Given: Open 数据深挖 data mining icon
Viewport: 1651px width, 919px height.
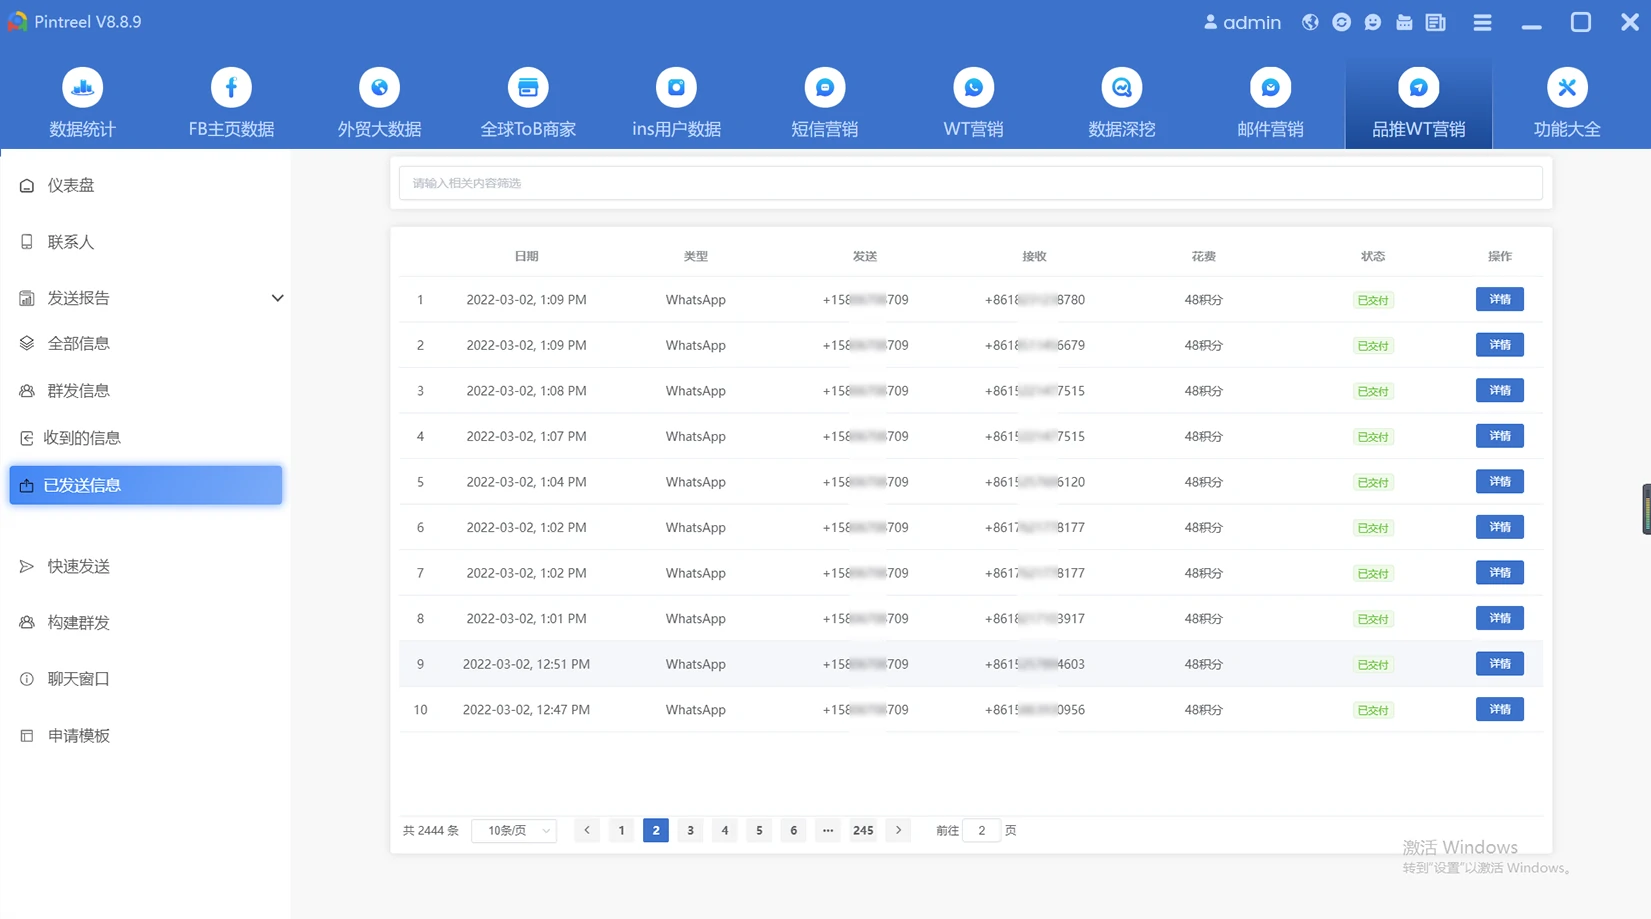Looking at the screenshot, I should coord(1121,88).
